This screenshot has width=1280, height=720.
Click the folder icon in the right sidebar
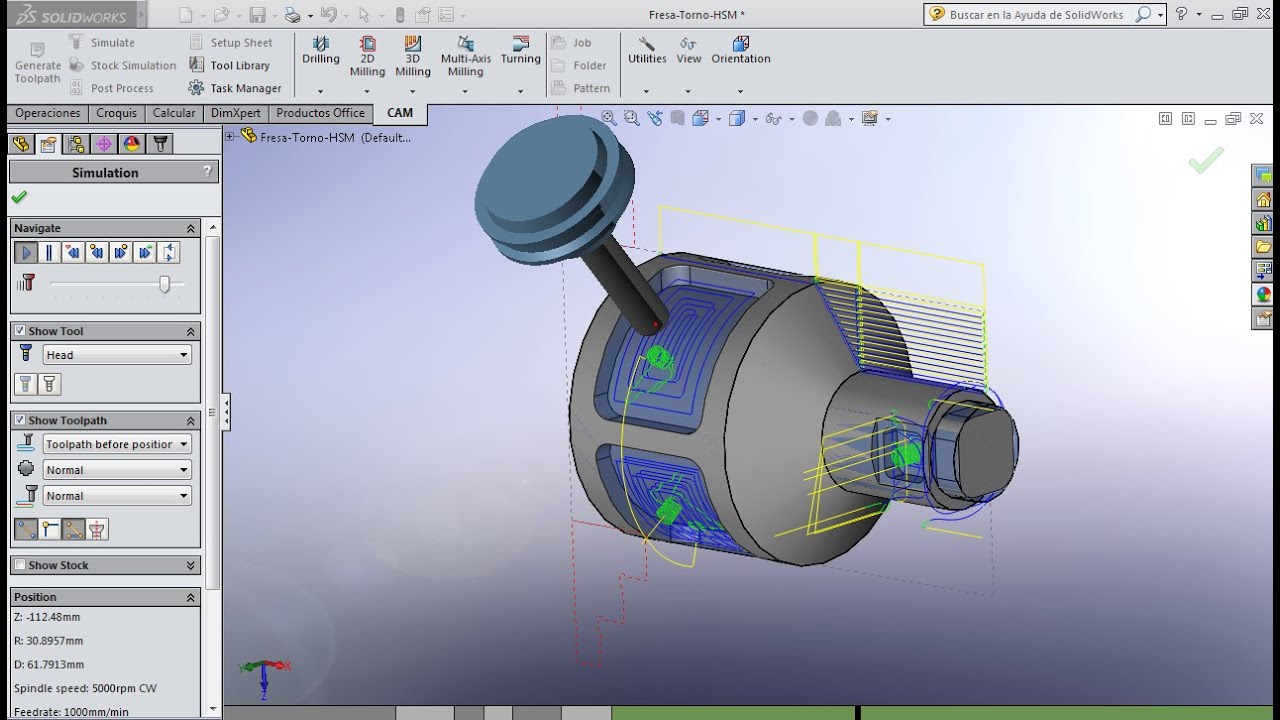pyautogui.click(x=1263, y=247)
